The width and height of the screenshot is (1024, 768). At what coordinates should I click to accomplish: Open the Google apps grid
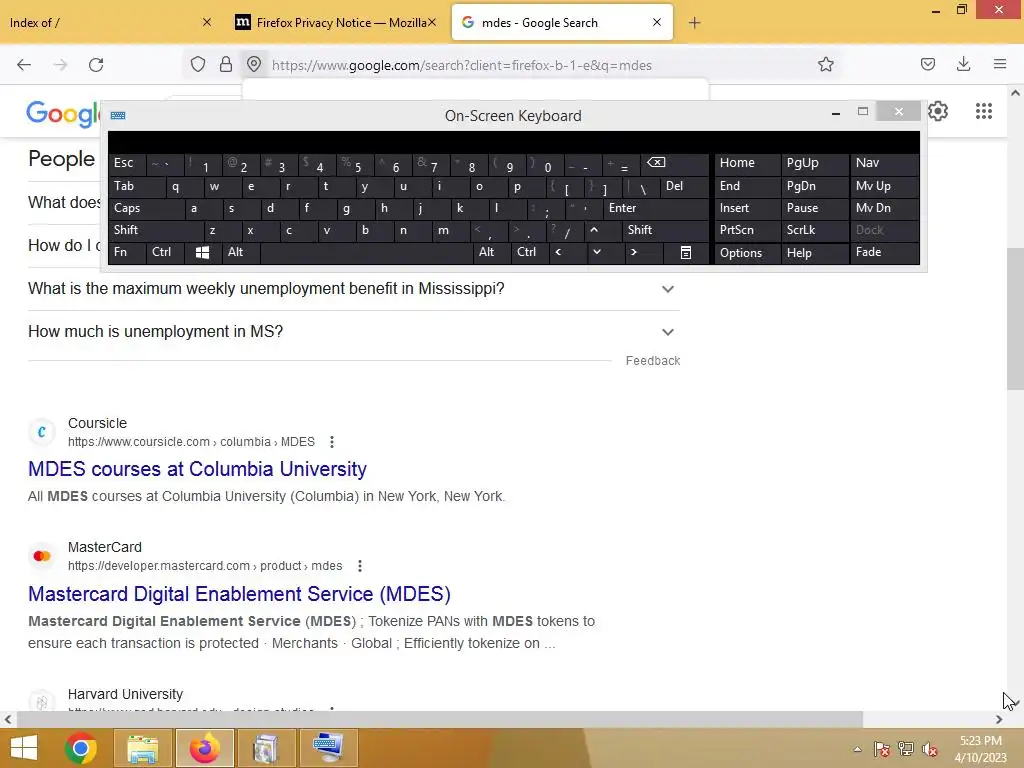pos(984,111)
